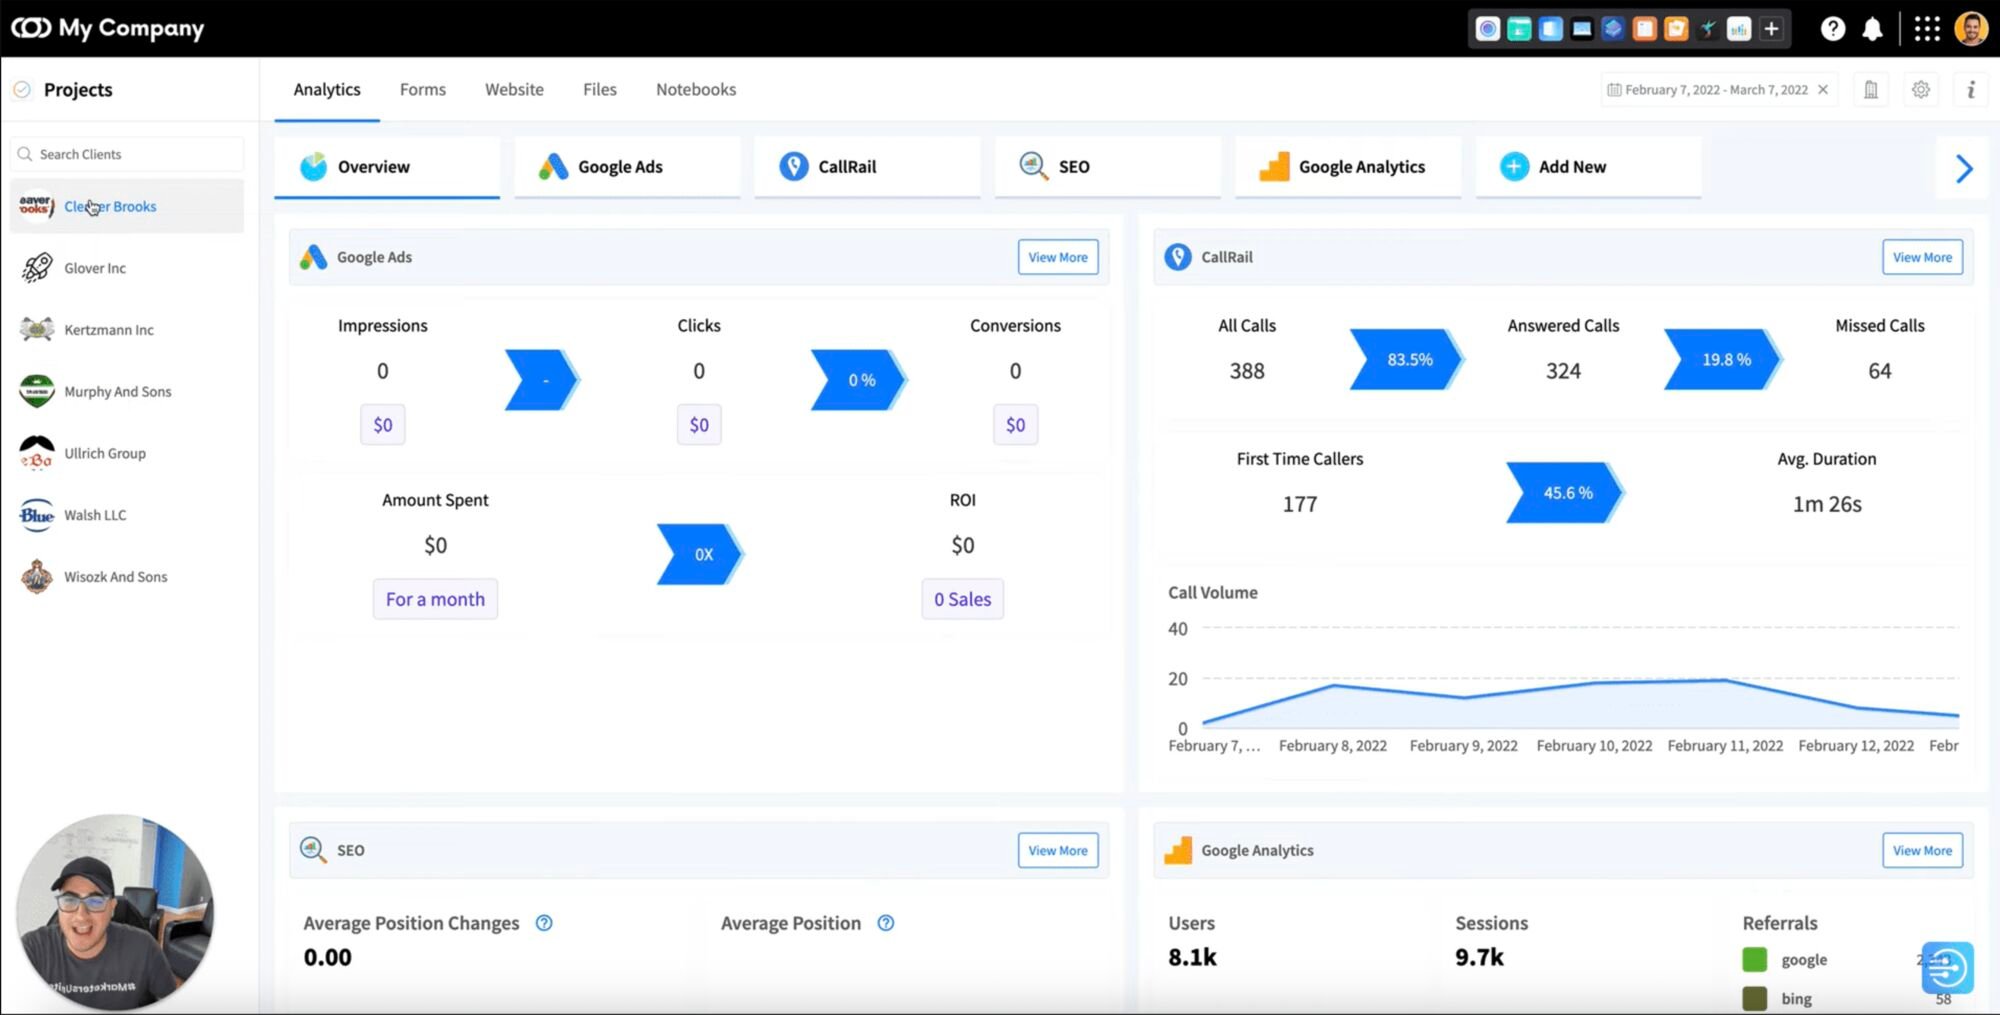2000x1015 pixels.
Task: Click Add New integration
Action: point(1588,167)
